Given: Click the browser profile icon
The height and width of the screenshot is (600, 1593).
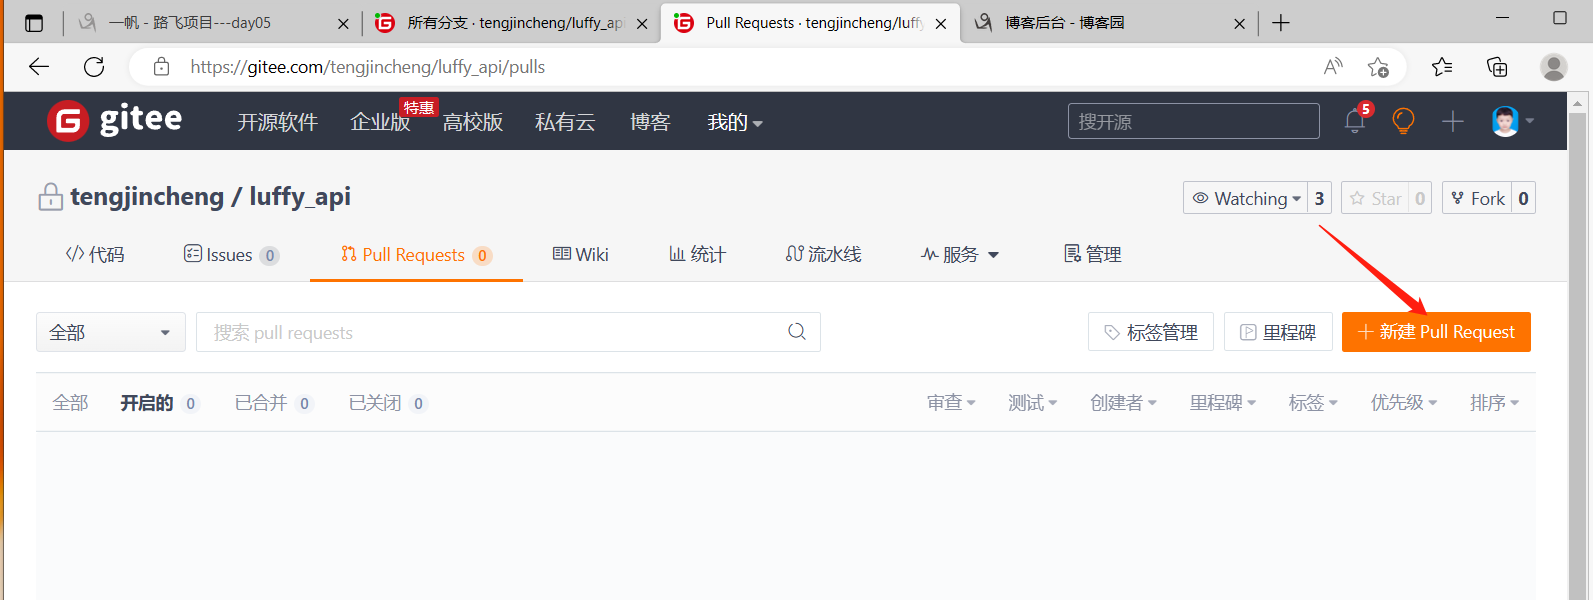Looking at the screenshot, I should tap(1554, 67).
